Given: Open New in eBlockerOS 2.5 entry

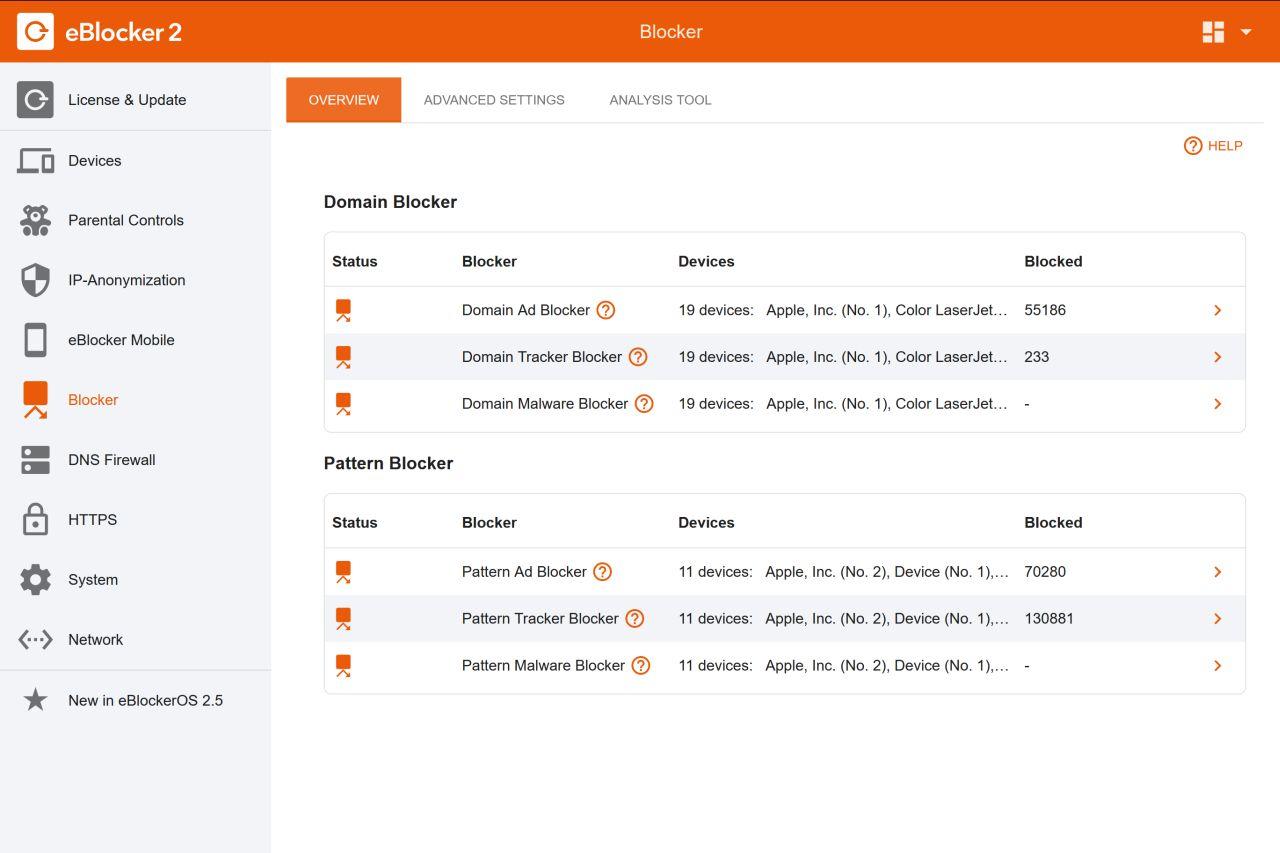Looking at the screenshot, I should (145, 700).
